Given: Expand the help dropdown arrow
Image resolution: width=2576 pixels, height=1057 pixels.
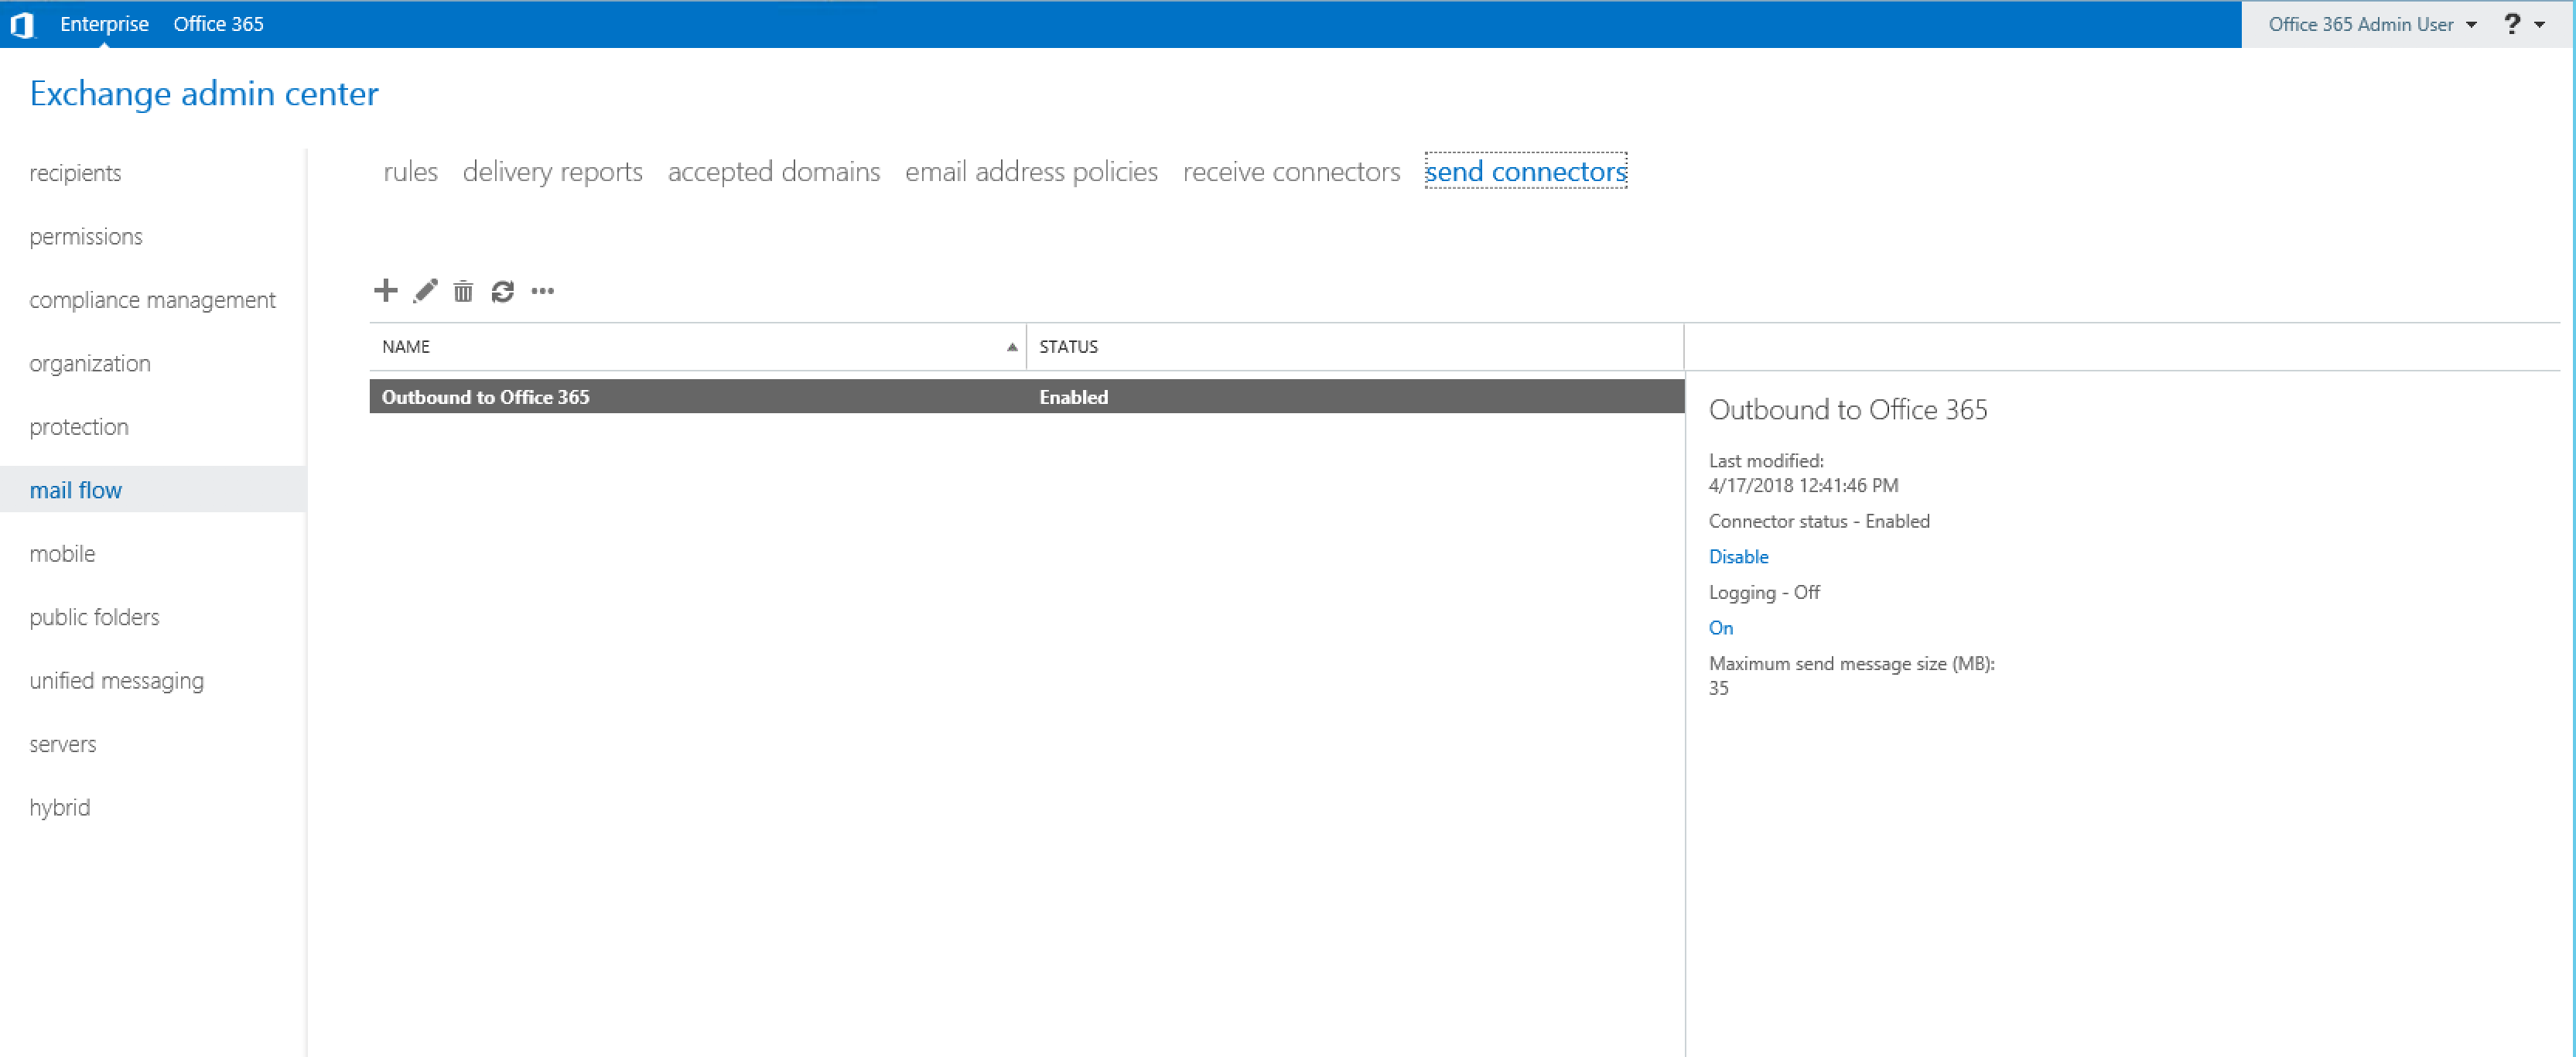Looking at the screenshot, I should (2540, 25).
